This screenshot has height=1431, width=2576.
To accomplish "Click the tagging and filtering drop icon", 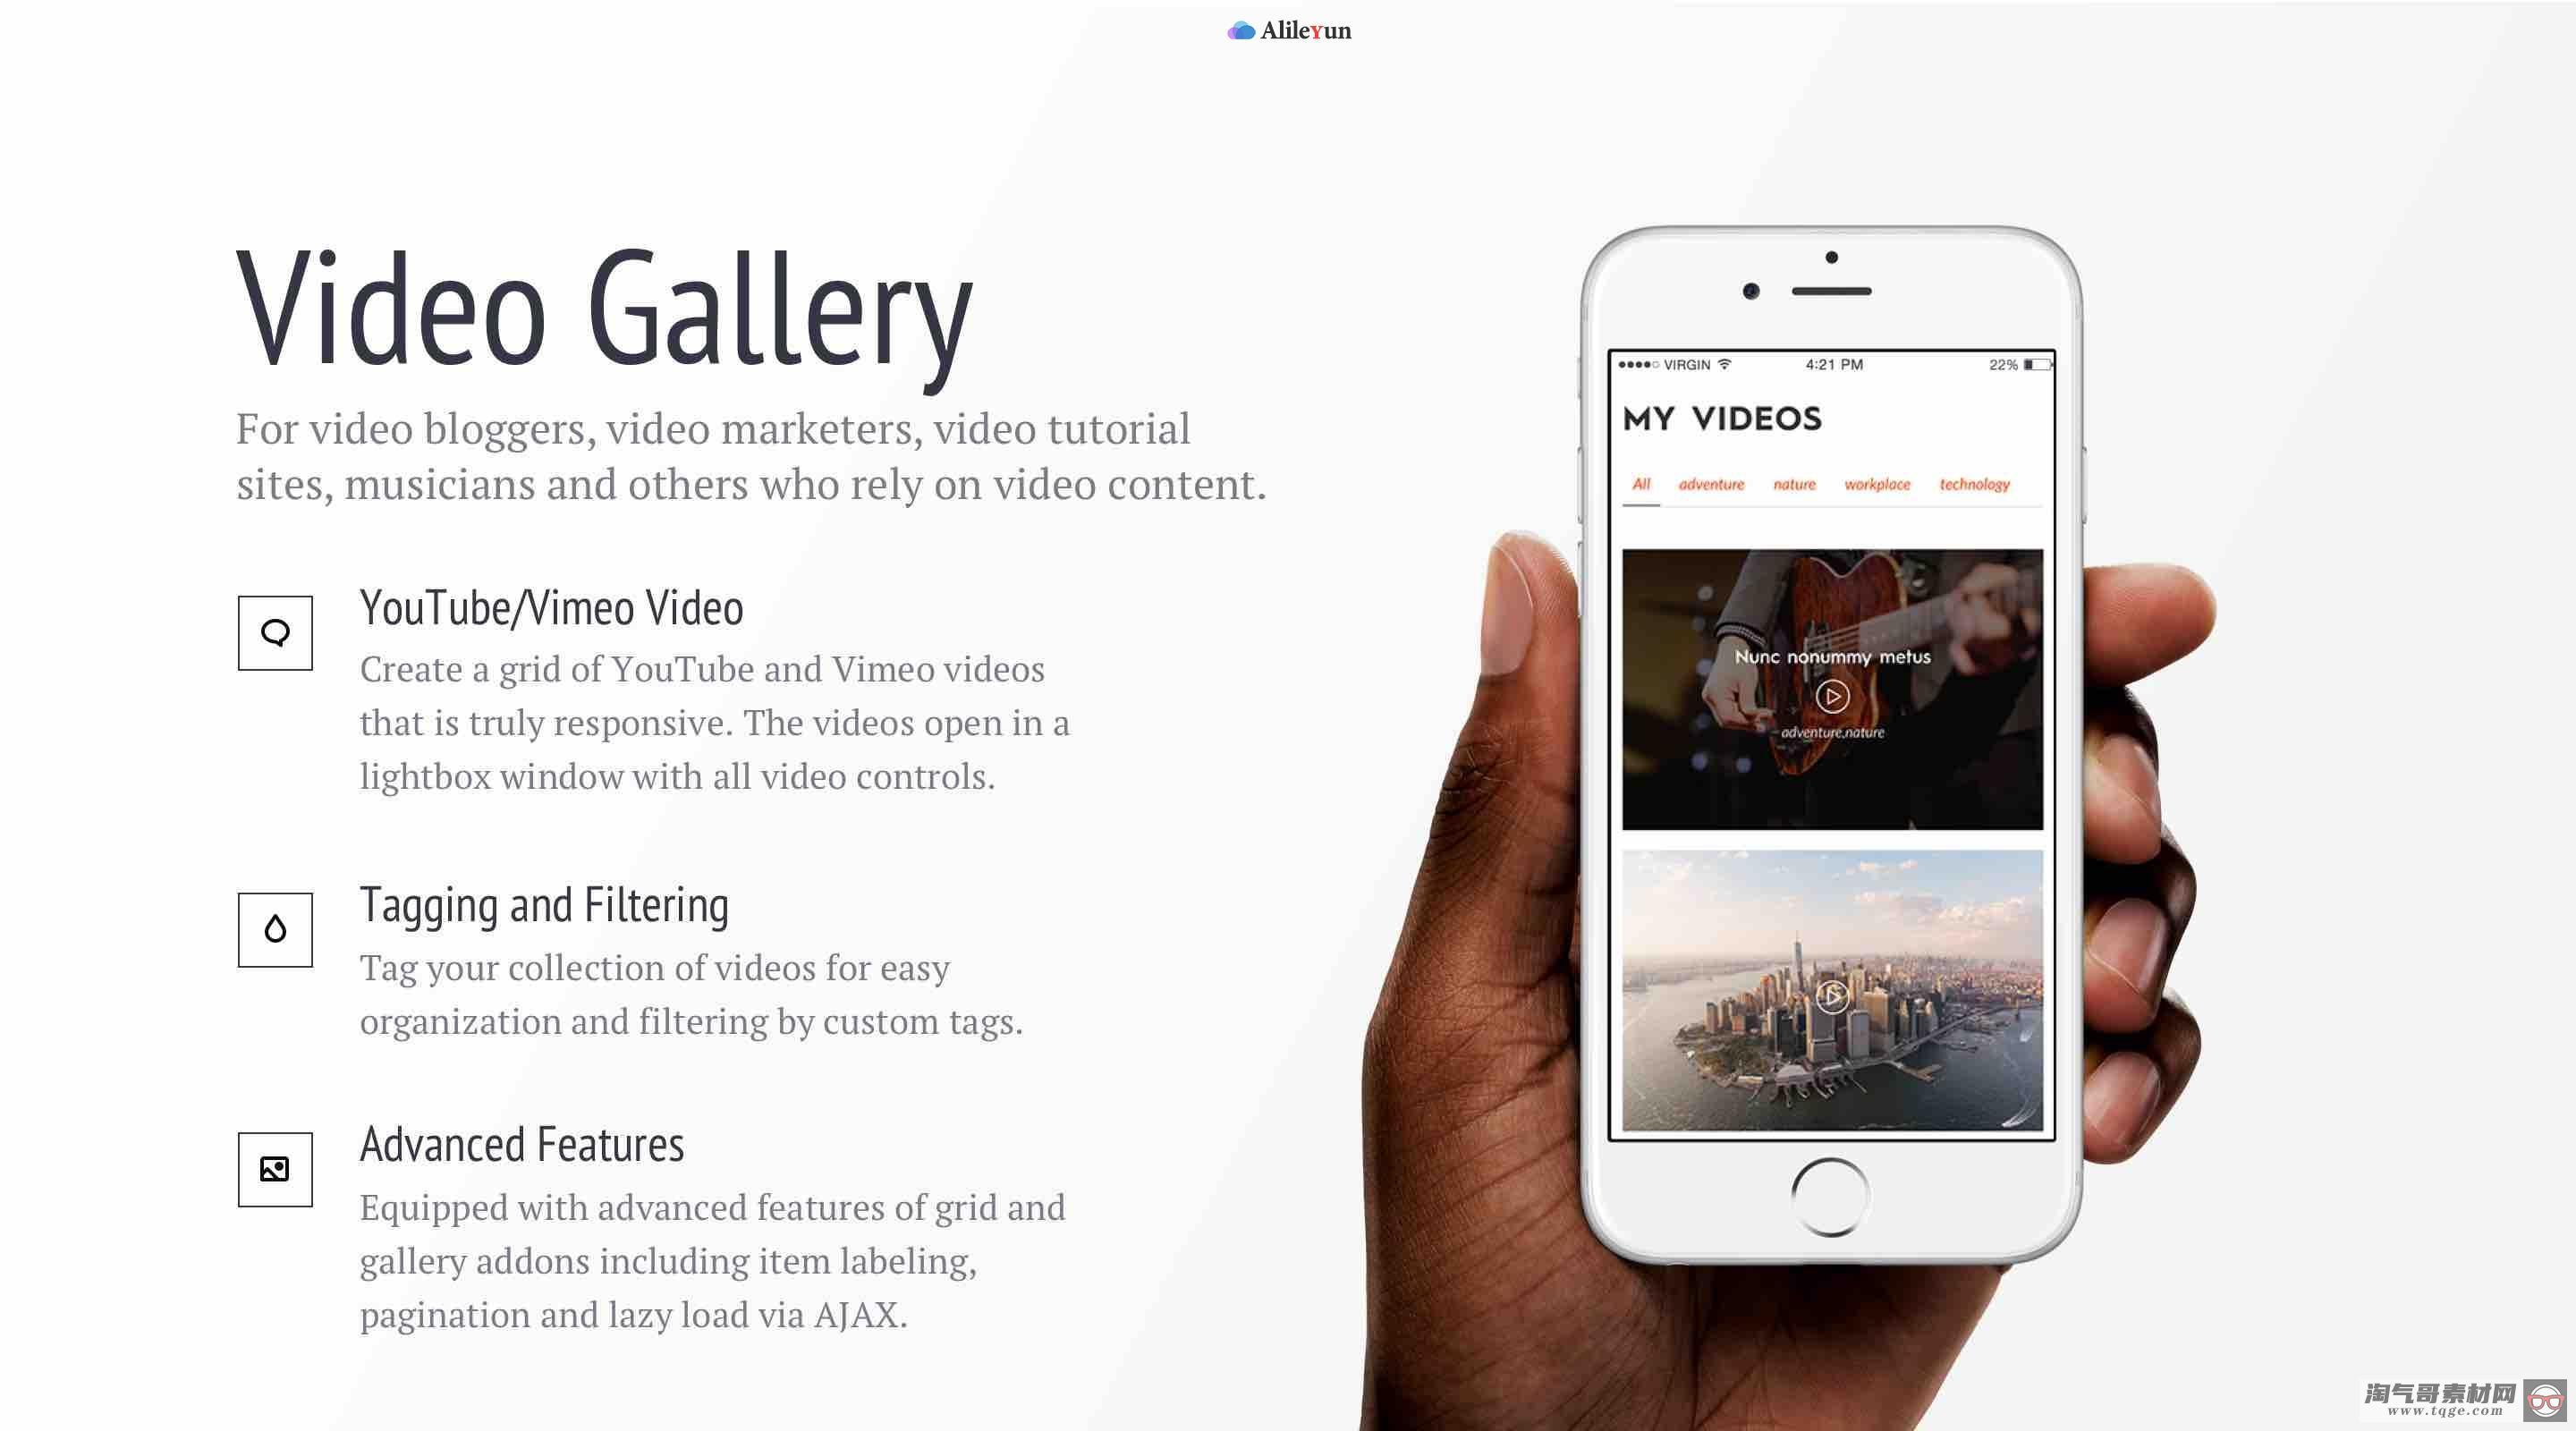I will tap(275, 928).
